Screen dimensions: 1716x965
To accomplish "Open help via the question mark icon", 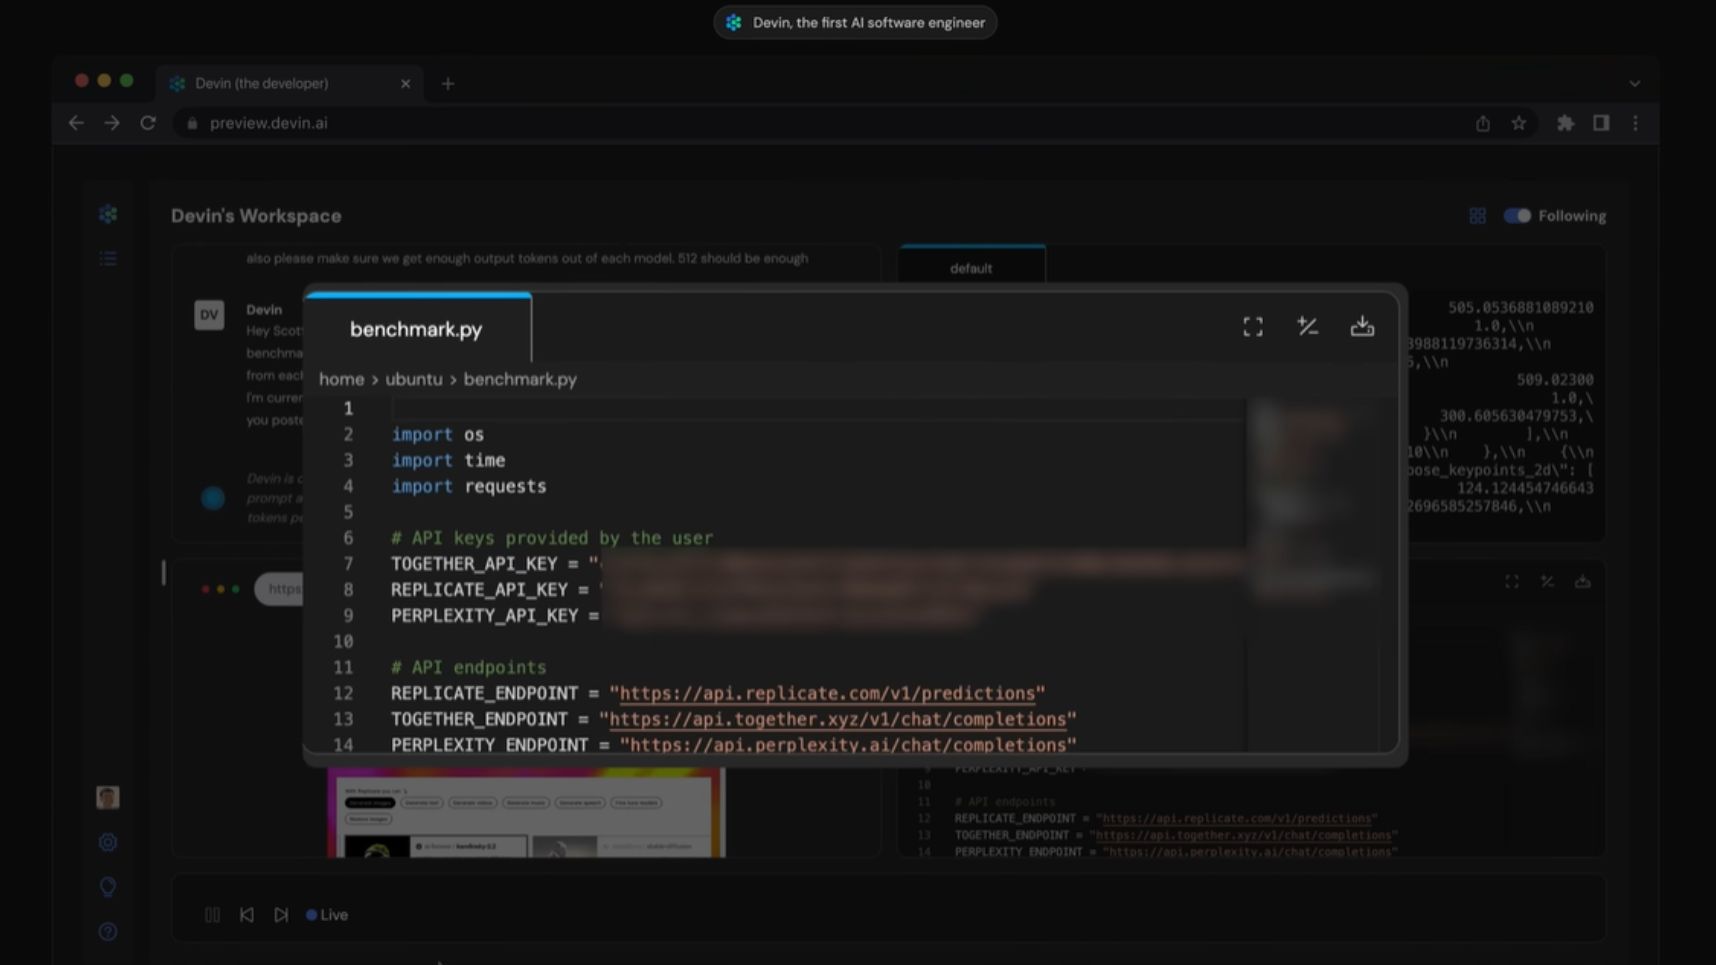I will coord(107,931).
